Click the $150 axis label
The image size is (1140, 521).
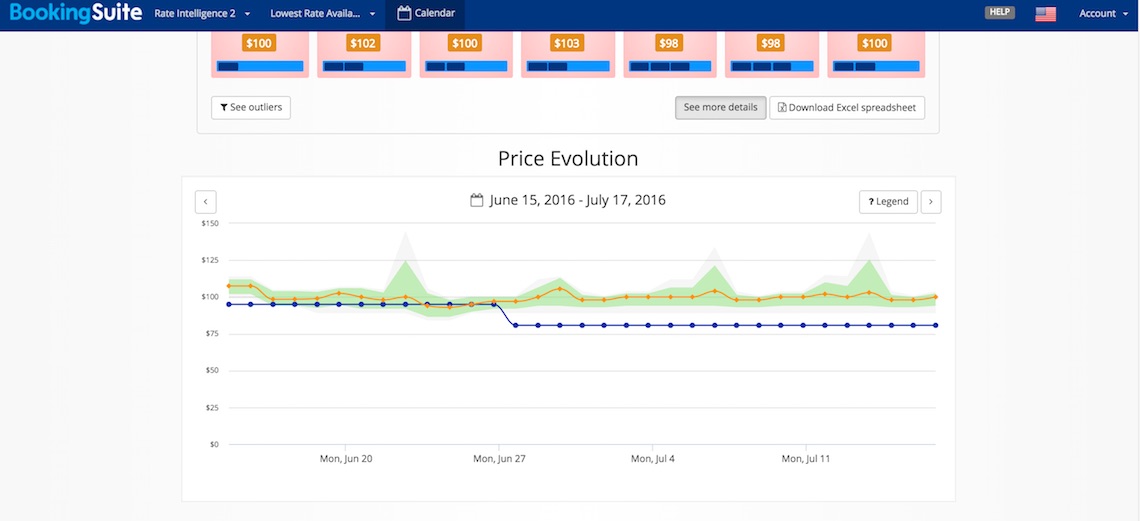(210, 223)
